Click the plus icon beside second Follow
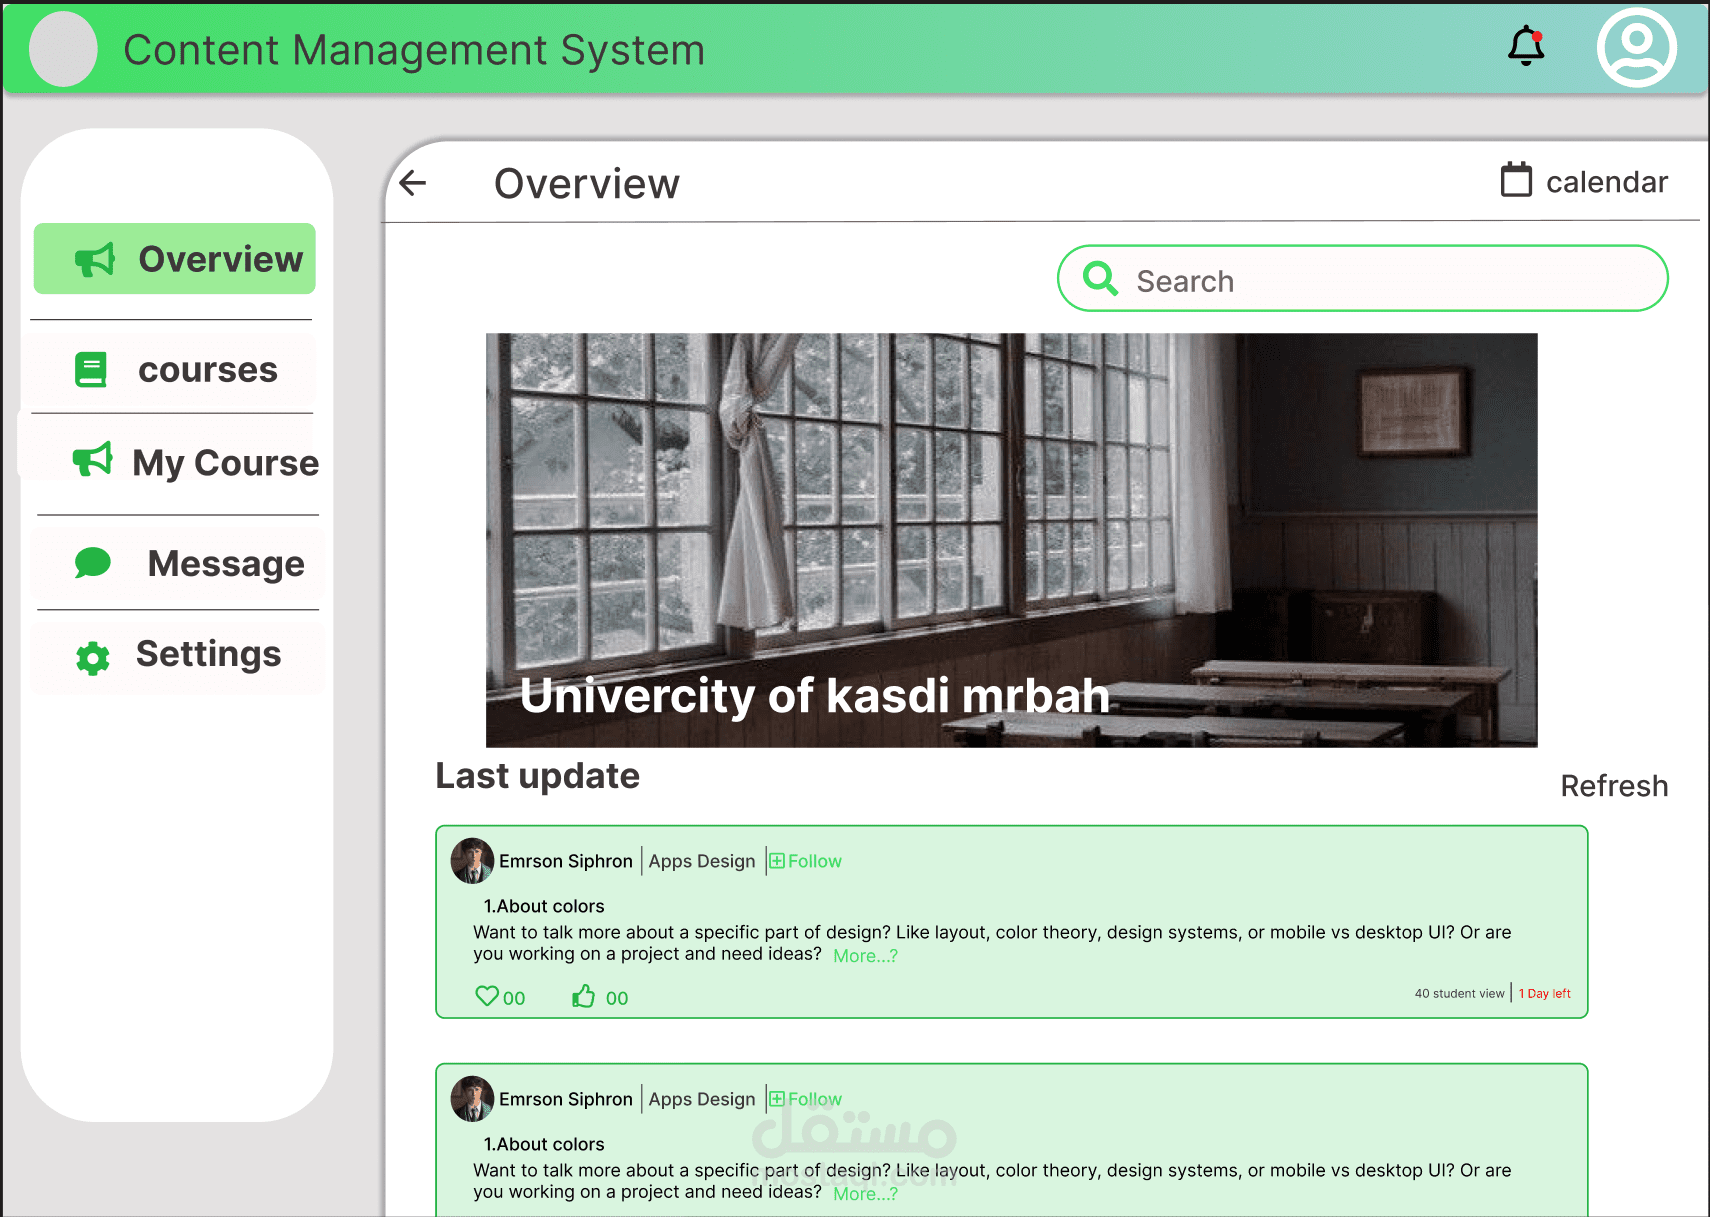The image size is (1710, 1217). coord(777,1099)
